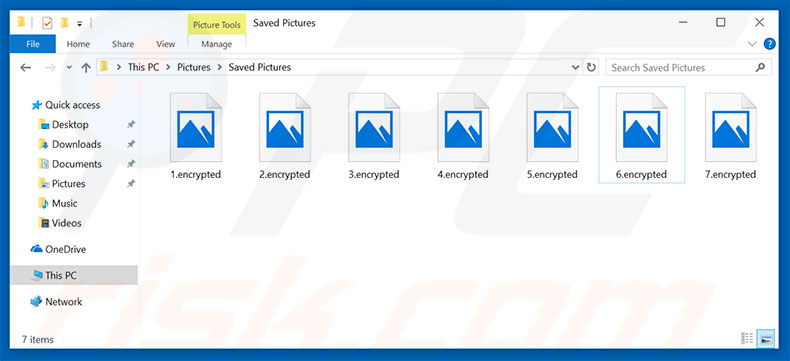
Task: Select This PC in the breadcrumb
Action: point(143,67)
